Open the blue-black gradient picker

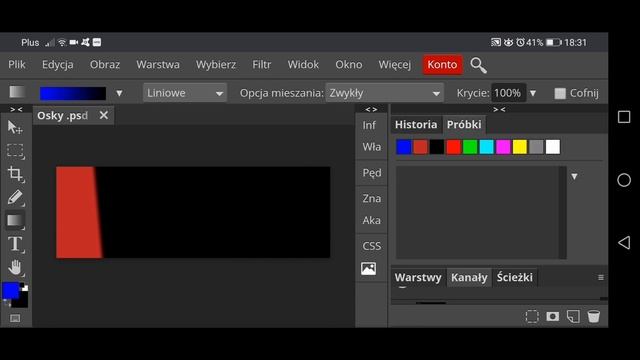pos(73,93)
